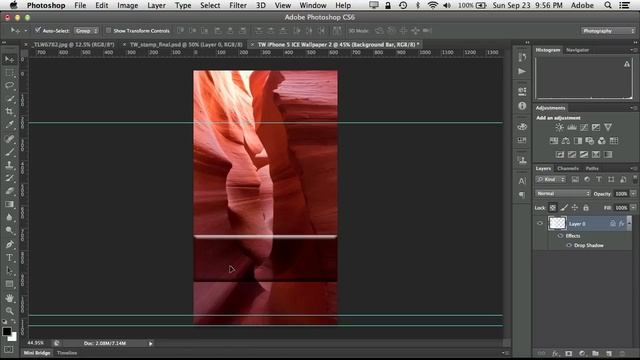
Task: Open the Character panel icon
Action: point(522,181)
